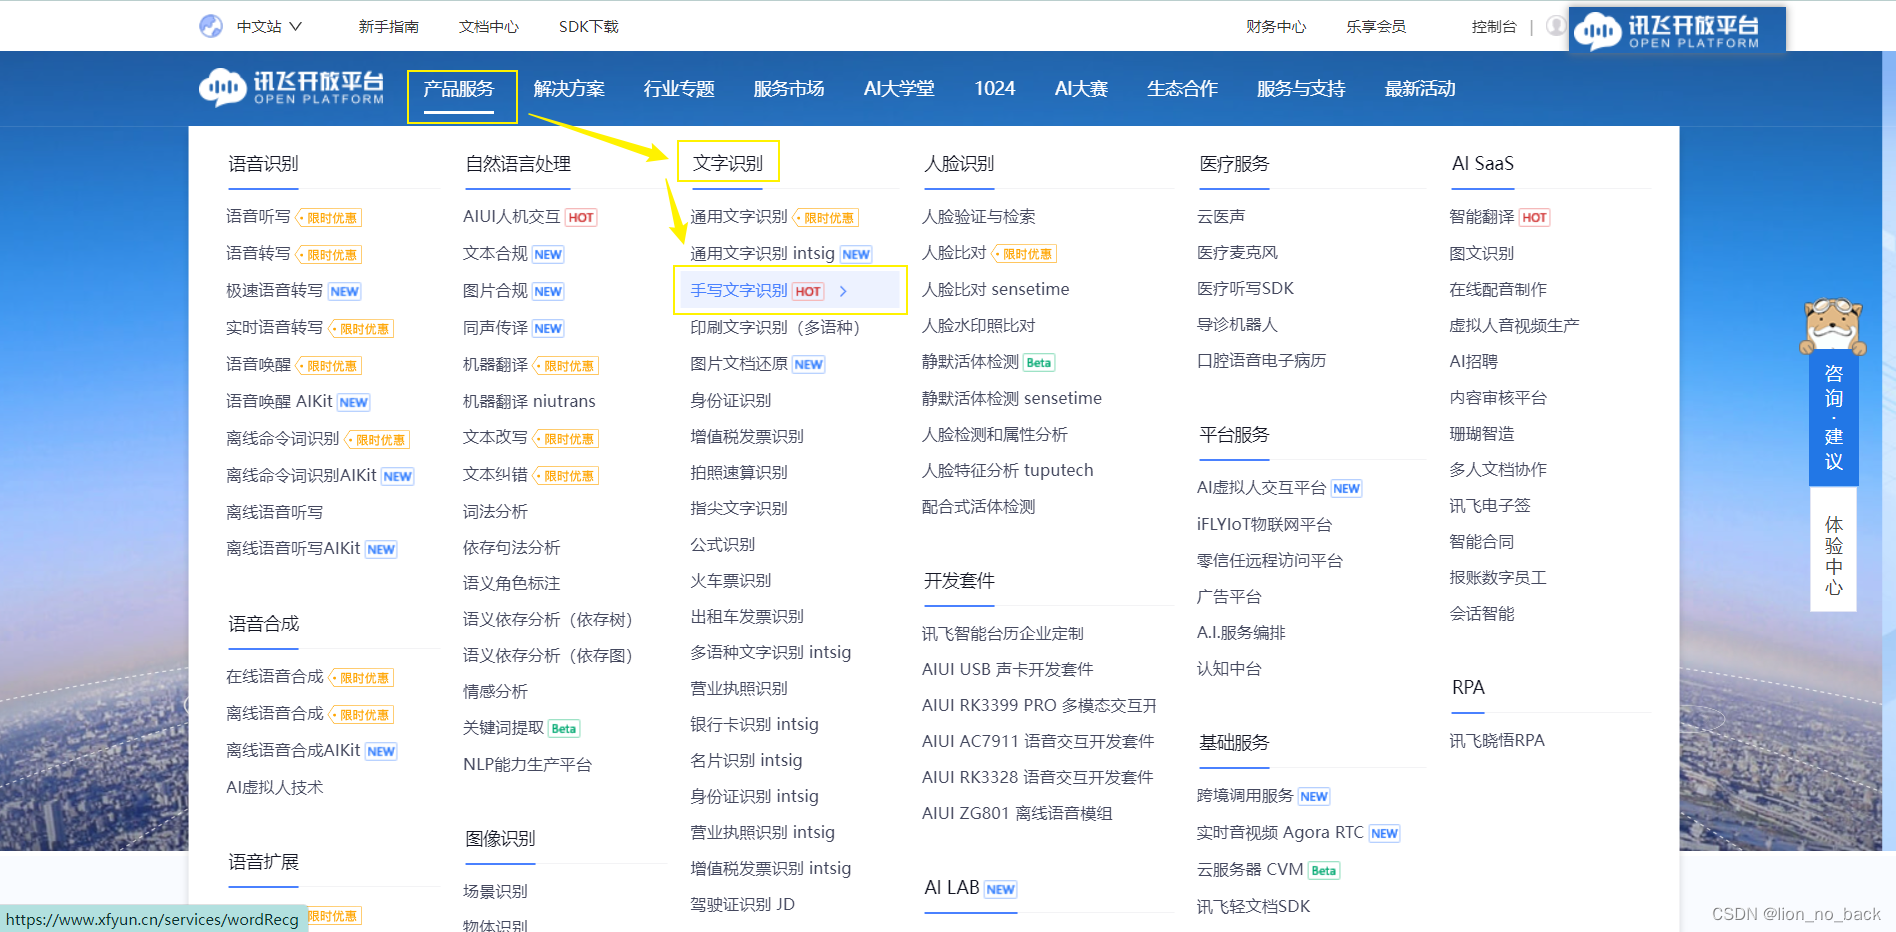Open 人脸特征分析 tuputech

point(1007,470)
